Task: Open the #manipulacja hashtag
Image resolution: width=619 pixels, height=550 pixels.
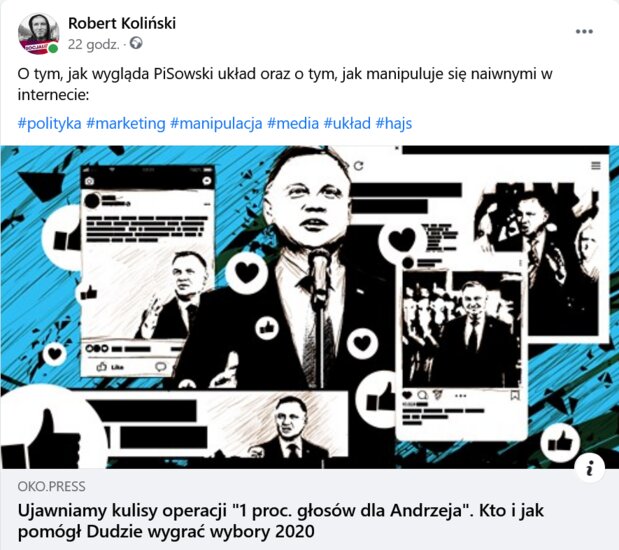Action: point(216,123)
